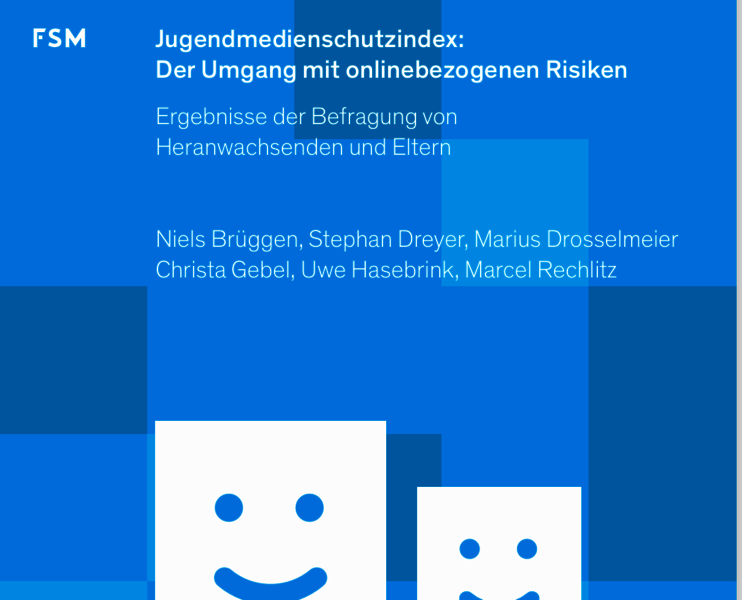Click the FSM logo
742x600 pixels.
[59, 39]
